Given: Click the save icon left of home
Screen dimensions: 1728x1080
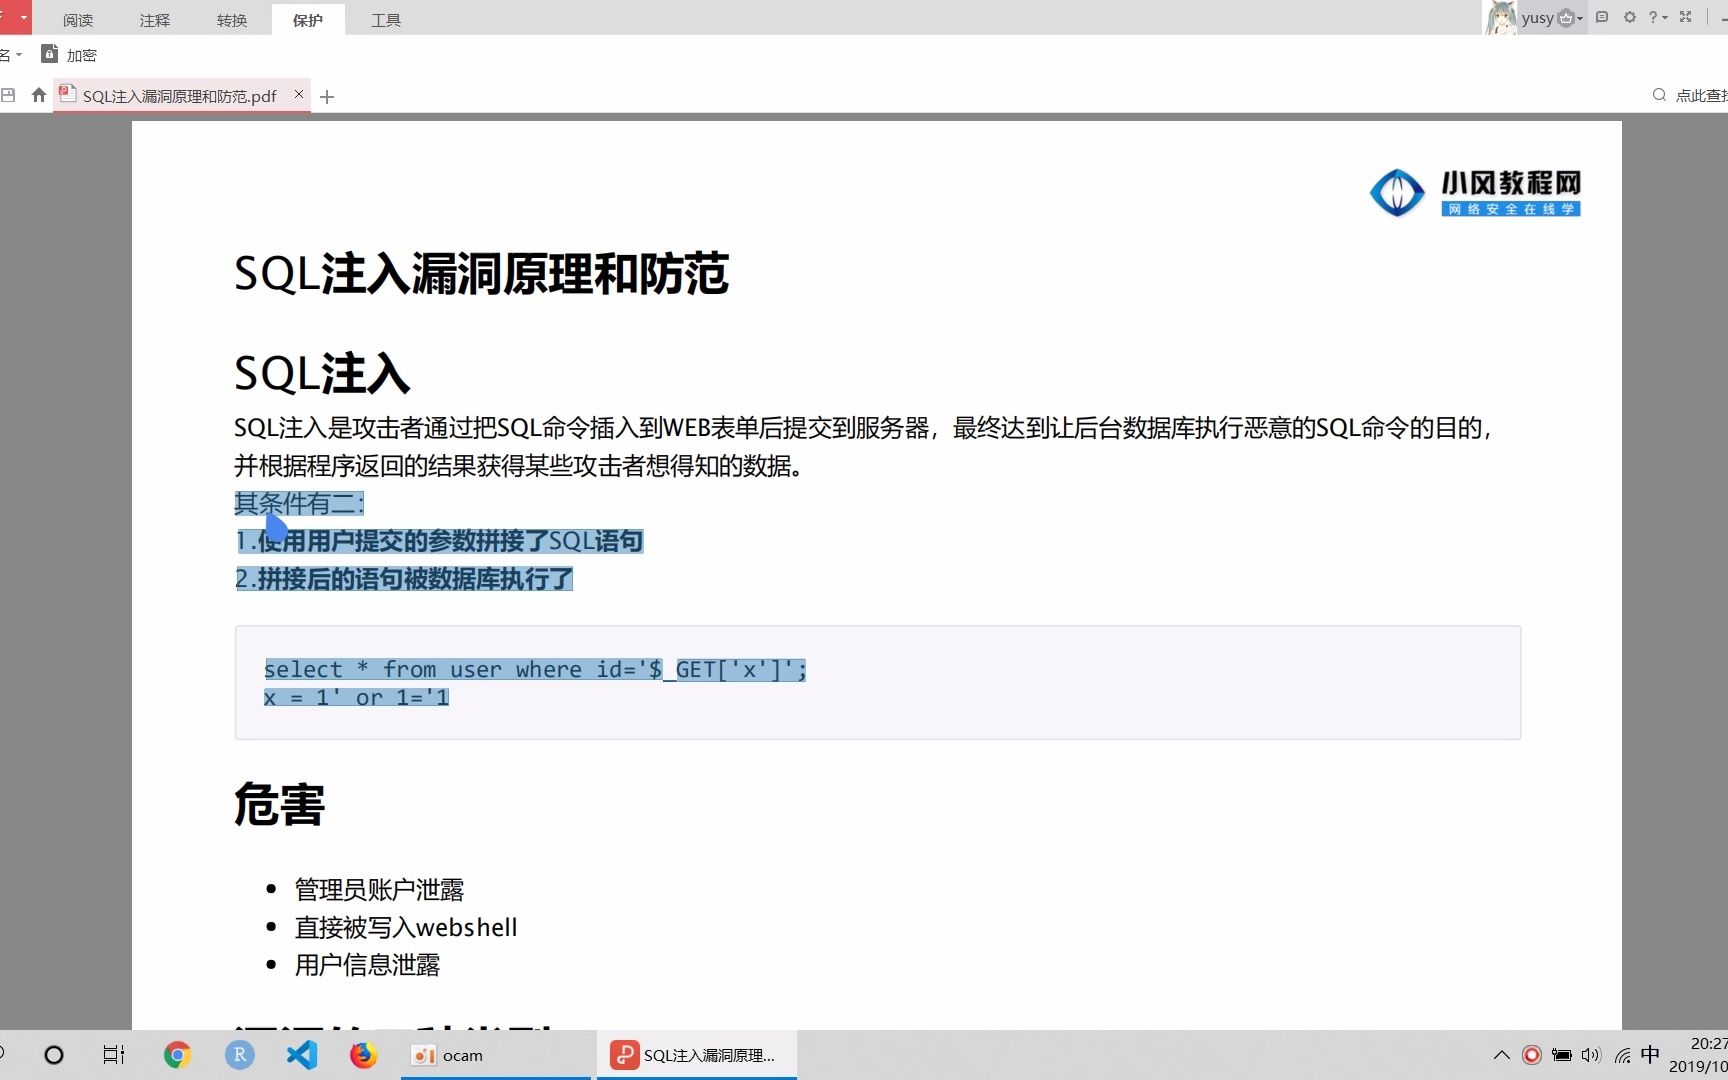Looking at the screenshot, I should pyautogui.click(x=8, y=95).
